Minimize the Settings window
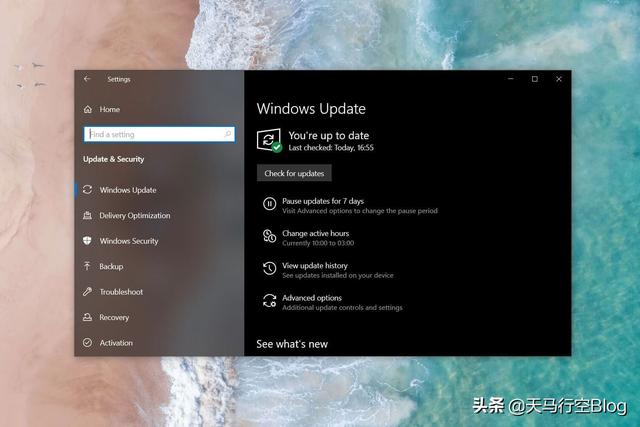This screenshot has height=427, width=640. (511, 79)
